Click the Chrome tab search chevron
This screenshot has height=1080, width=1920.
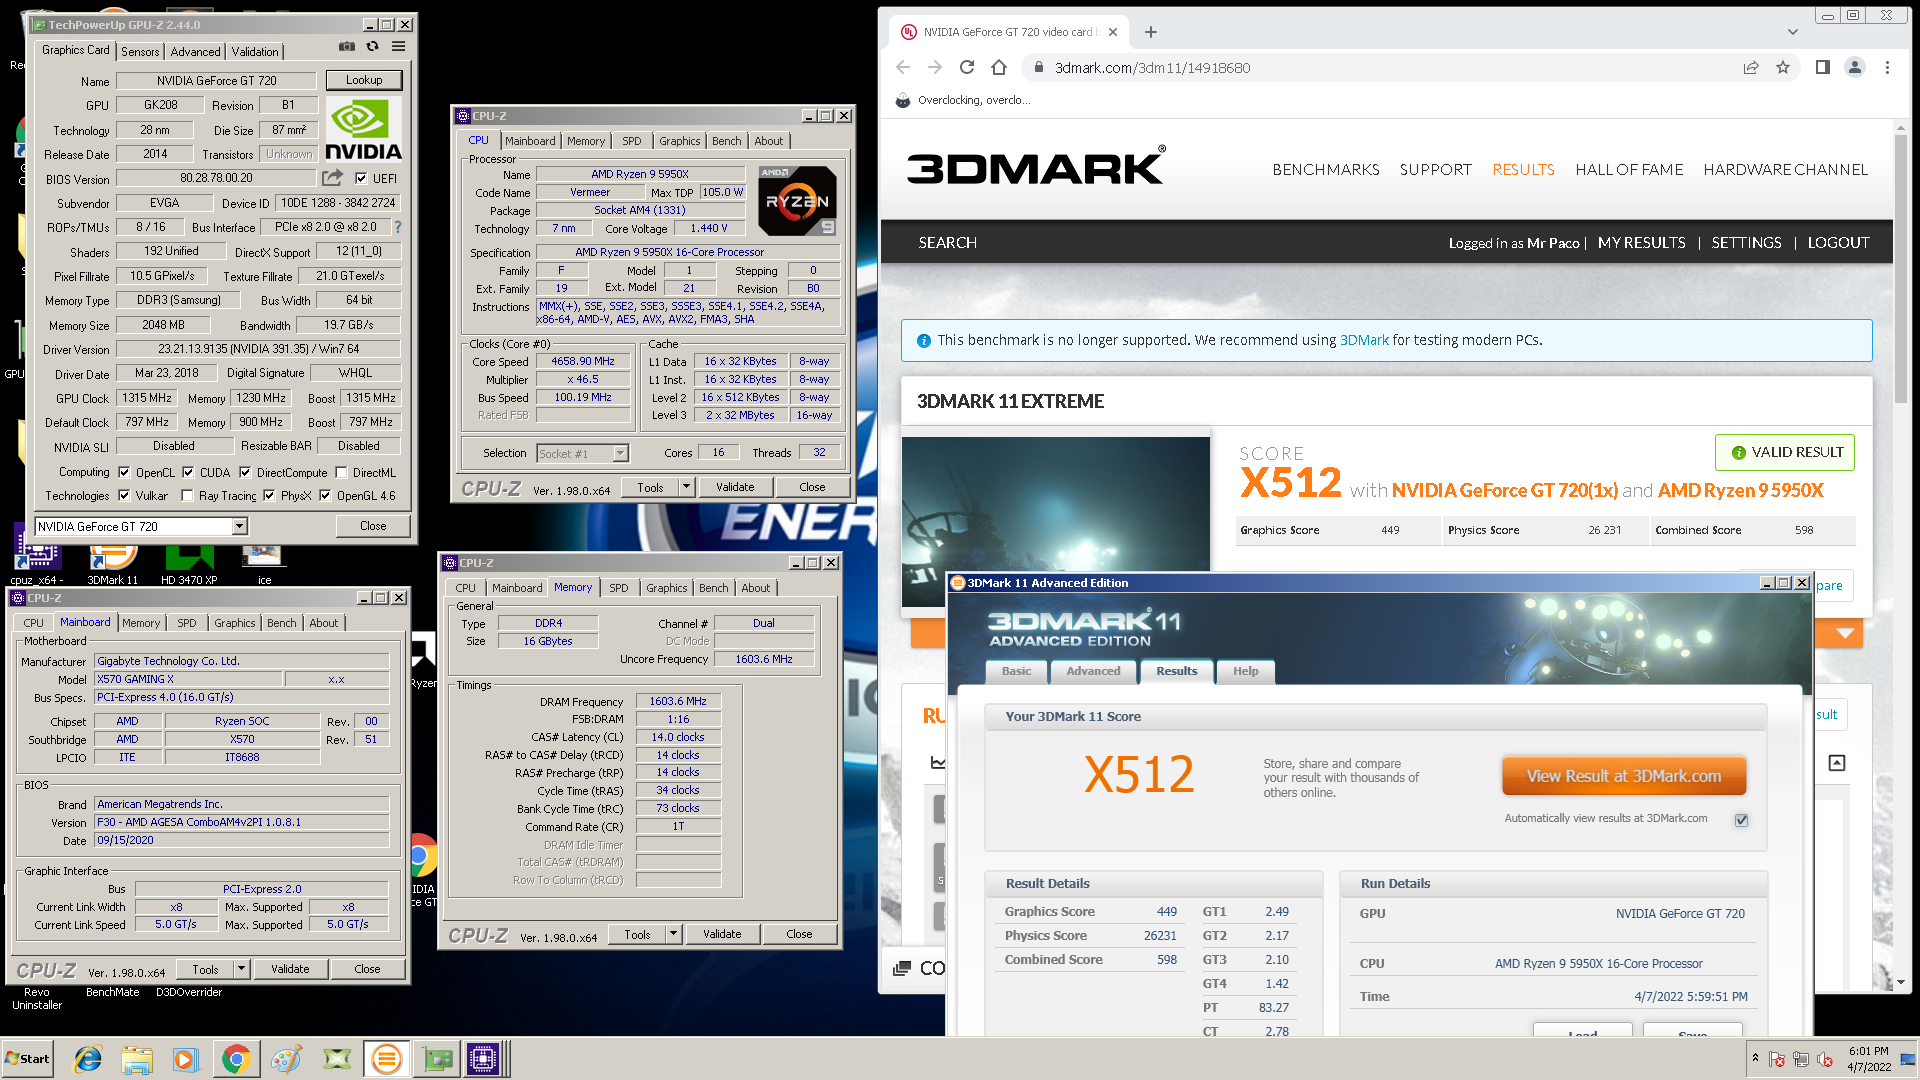pos(1793,32)
